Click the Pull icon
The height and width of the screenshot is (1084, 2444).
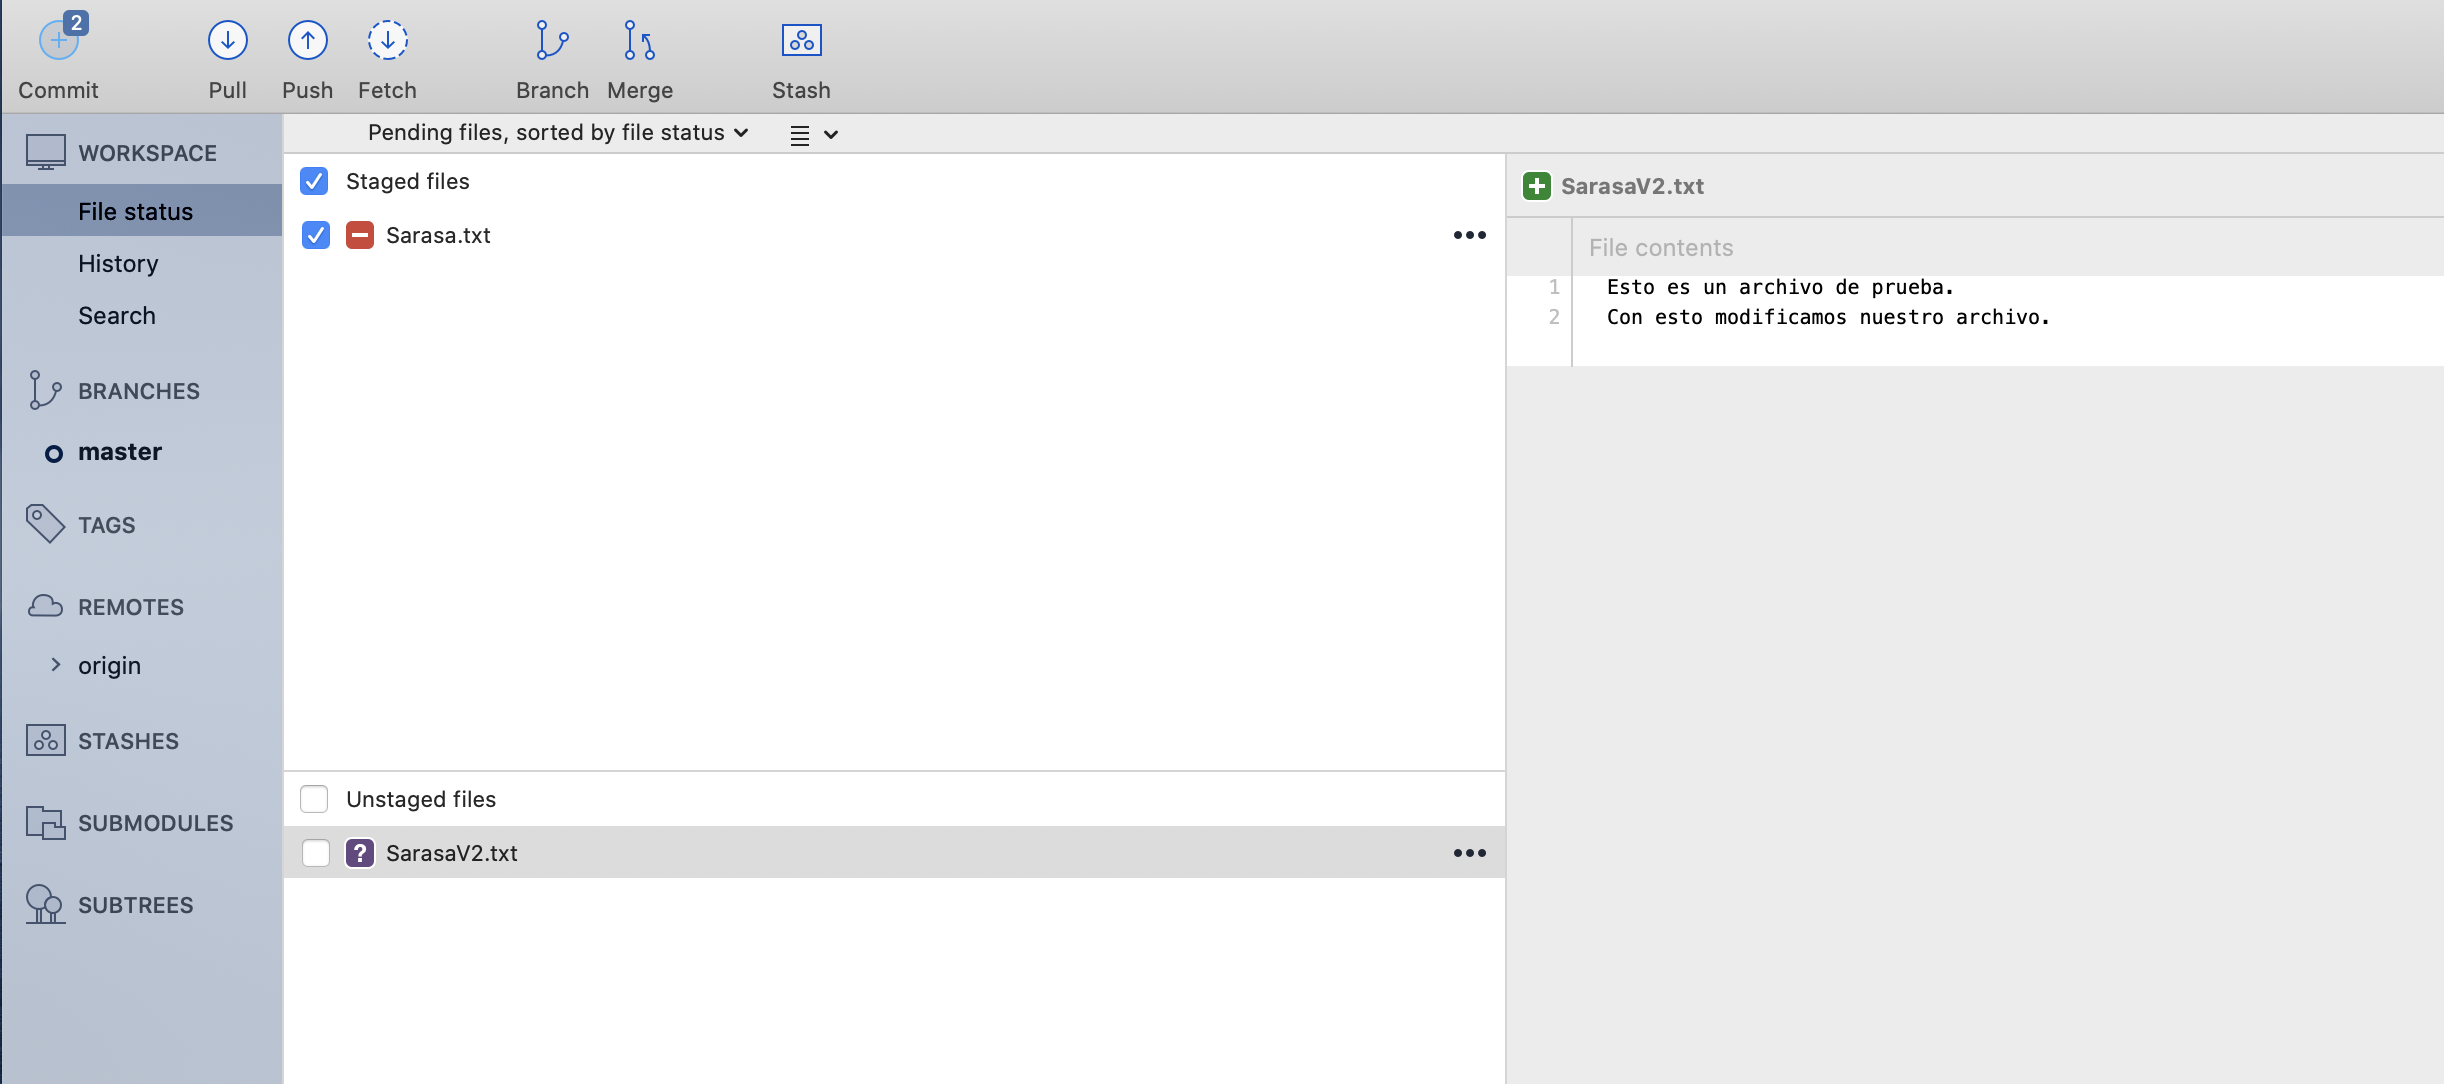pyautogui.click(x=228, y=41)
